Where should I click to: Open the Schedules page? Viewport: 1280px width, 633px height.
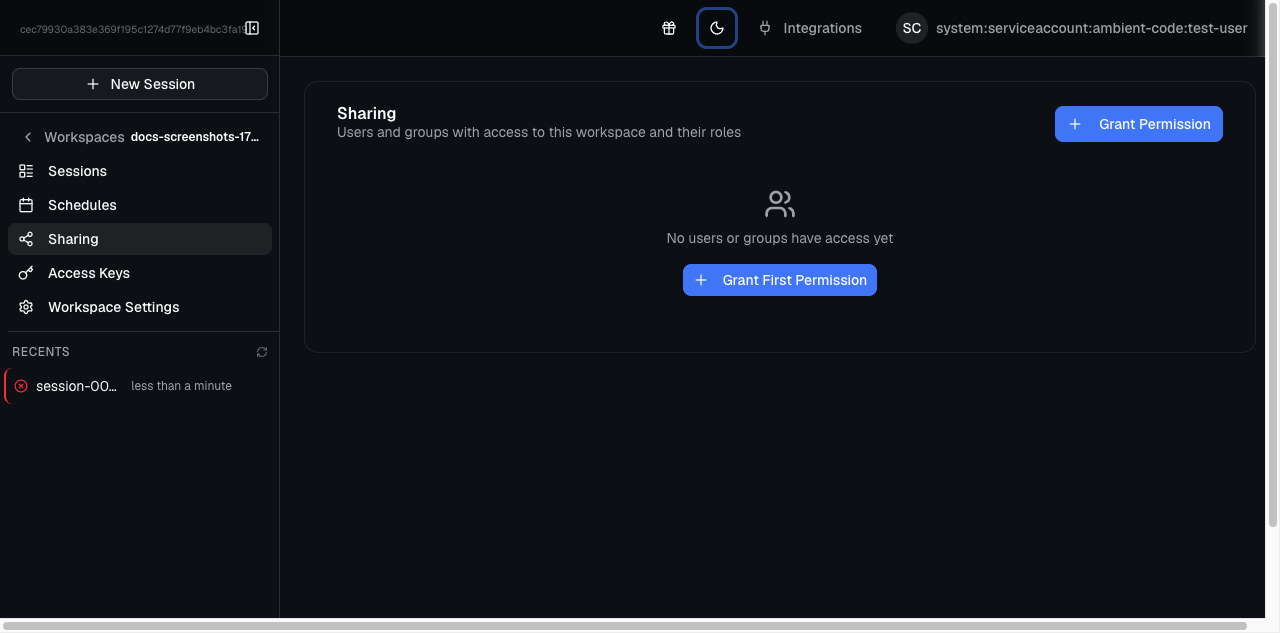coord(82,205)
